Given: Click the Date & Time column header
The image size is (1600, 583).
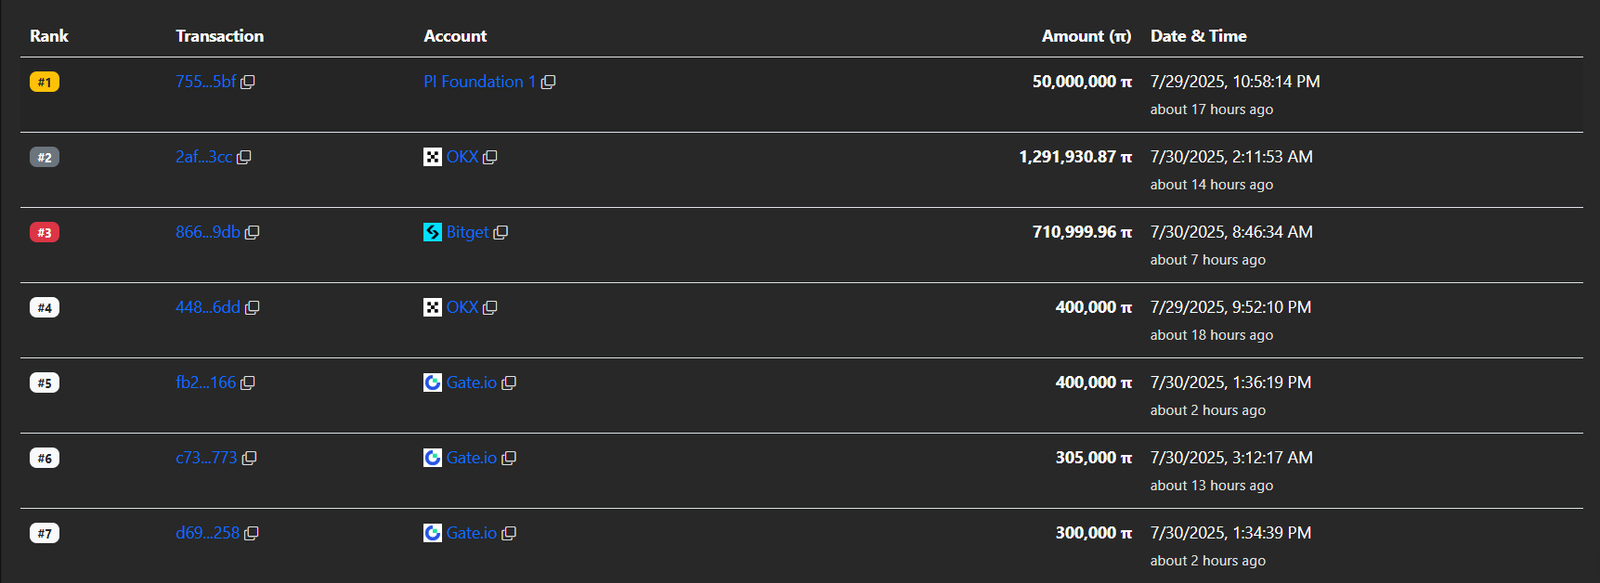Looking at the screenshot, I should tap(1198, 36).
